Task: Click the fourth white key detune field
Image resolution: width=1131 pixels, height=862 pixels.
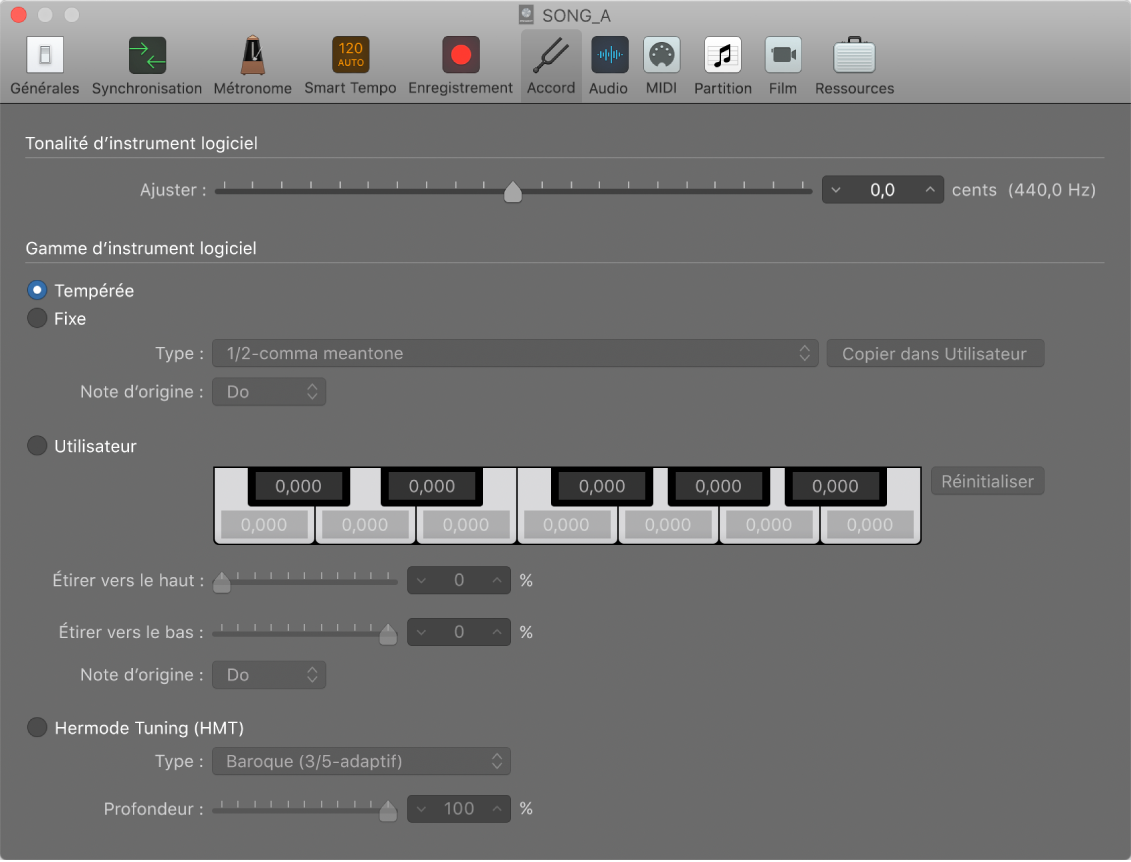Action: 566,525
